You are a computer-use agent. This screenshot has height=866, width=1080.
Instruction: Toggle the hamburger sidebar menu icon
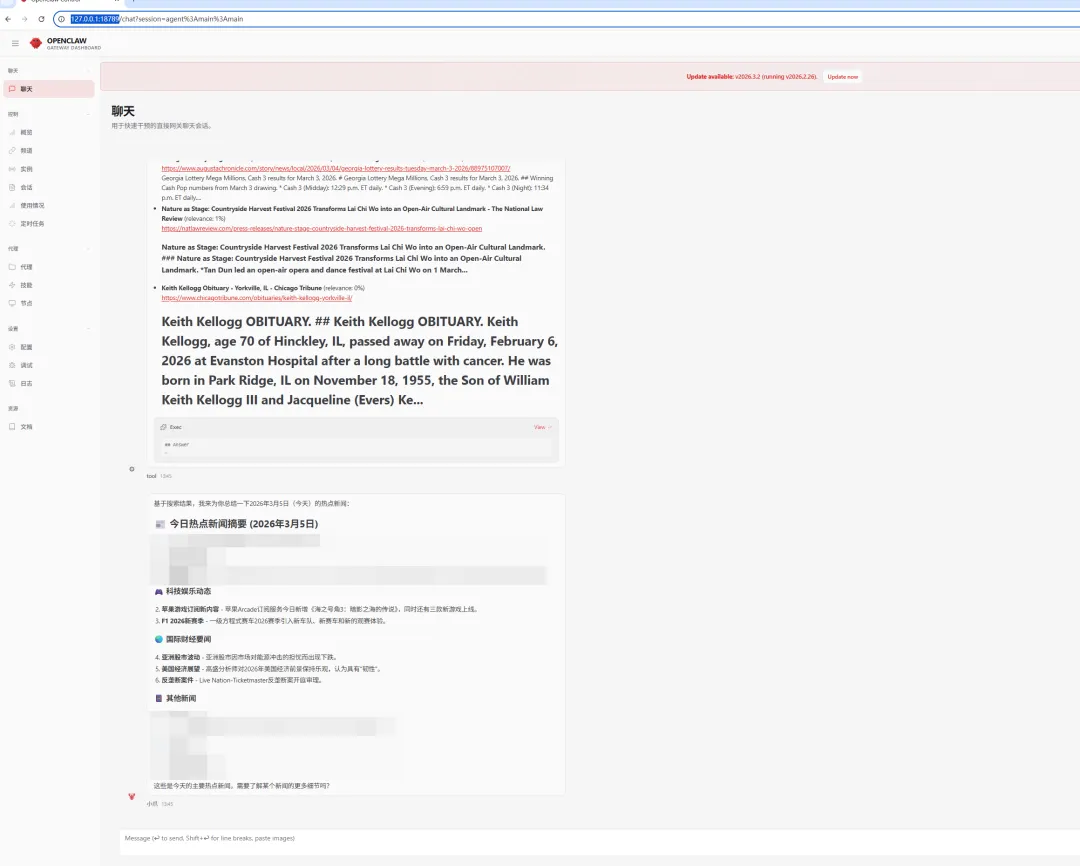15,43
